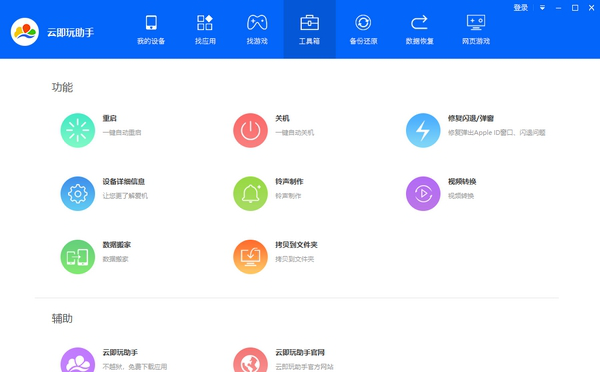
Task: Switch to the 数据恢复 tab
Action: (x=419, y=29)
